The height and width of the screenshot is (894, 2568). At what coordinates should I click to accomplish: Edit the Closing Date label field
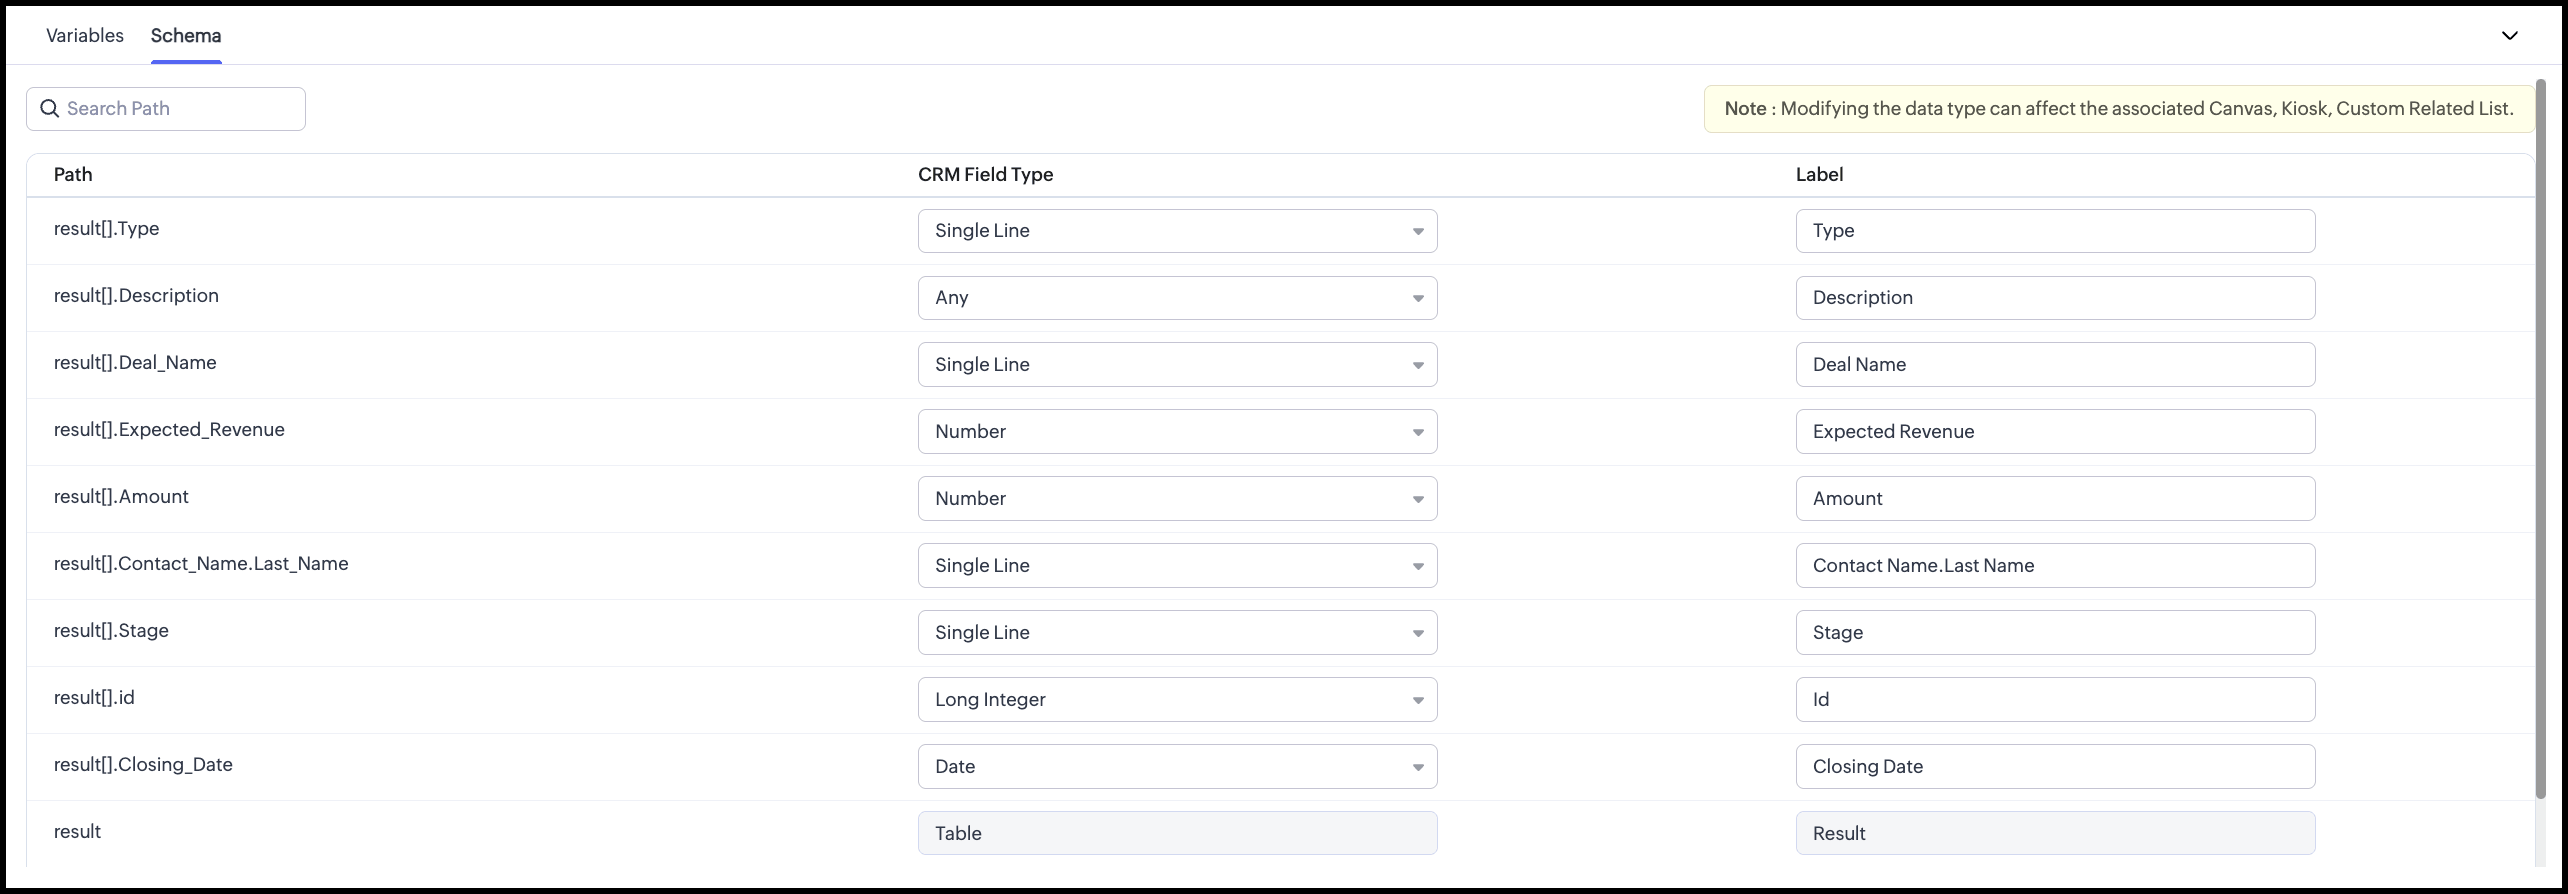point(2055,767)
